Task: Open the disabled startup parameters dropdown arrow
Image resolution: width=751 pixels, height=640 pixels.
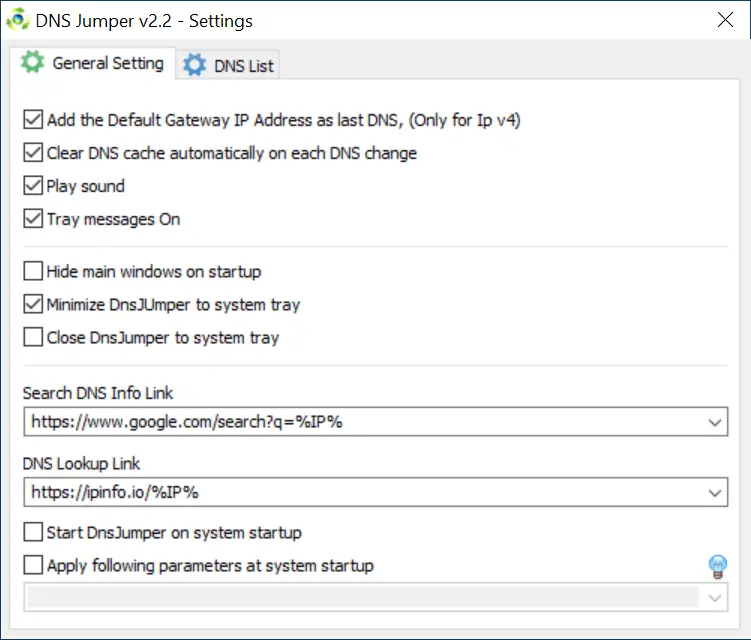Action: pyautogui.click(x=715, y=597)
